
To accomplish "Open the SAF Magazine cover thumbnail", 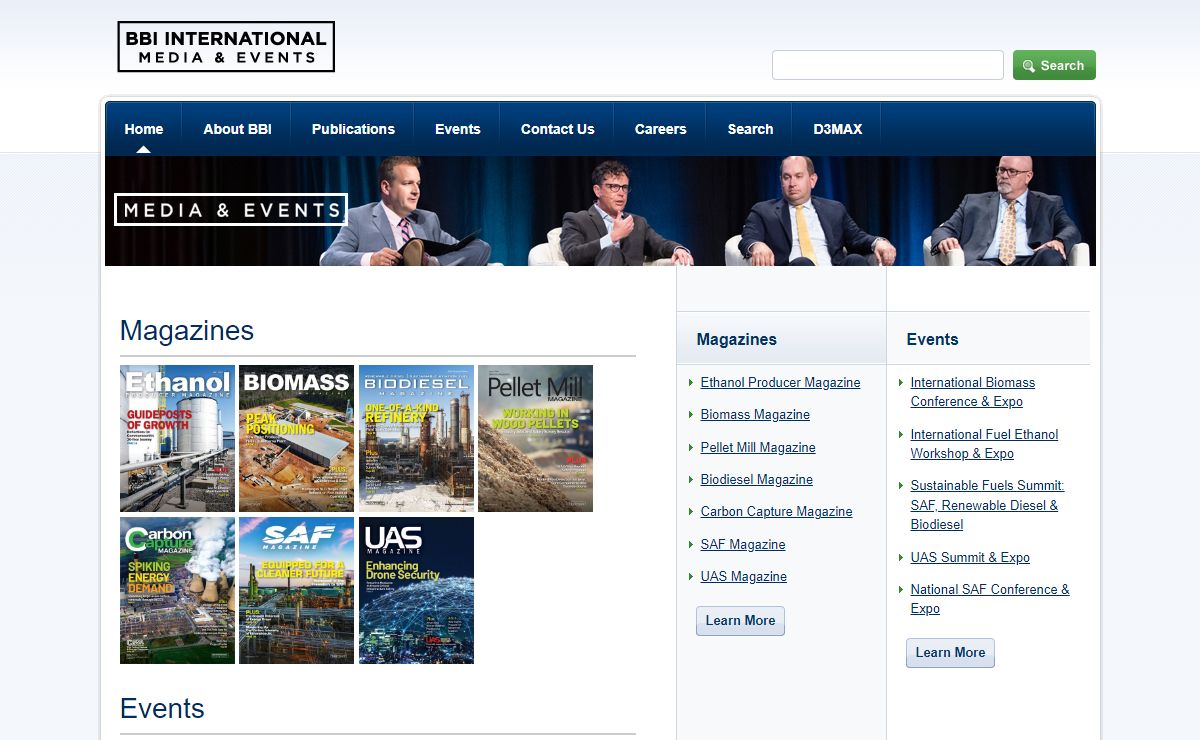I will (296, 590).
